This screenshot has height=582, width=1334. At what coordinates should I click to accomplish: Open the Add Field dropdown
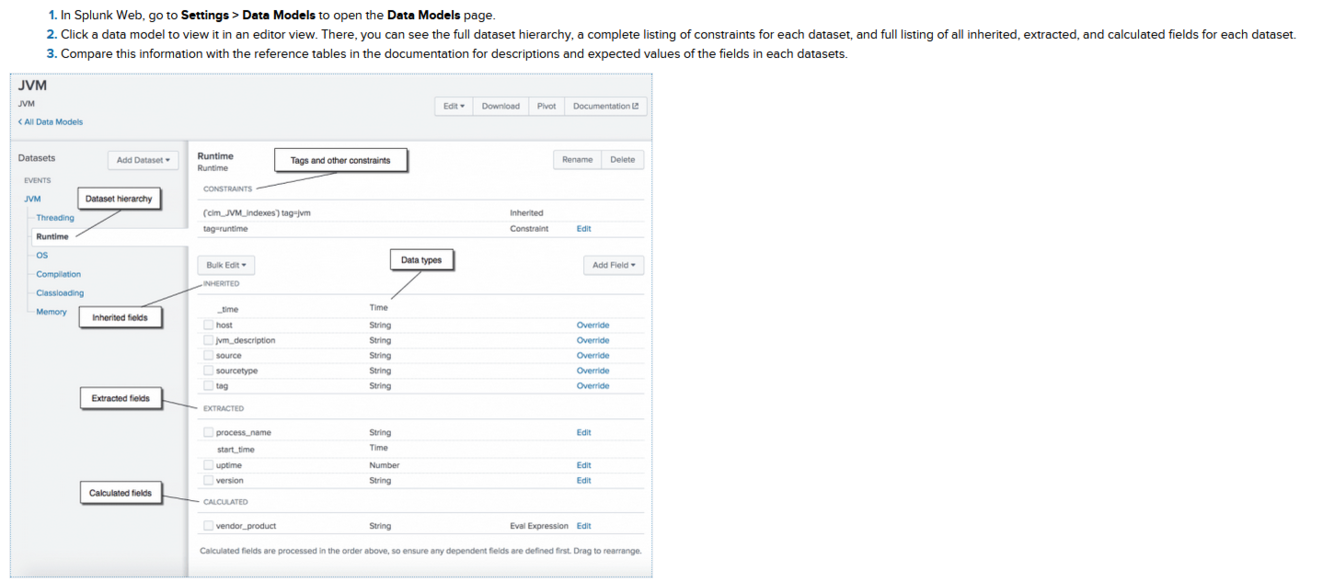(x=614, y=265)
